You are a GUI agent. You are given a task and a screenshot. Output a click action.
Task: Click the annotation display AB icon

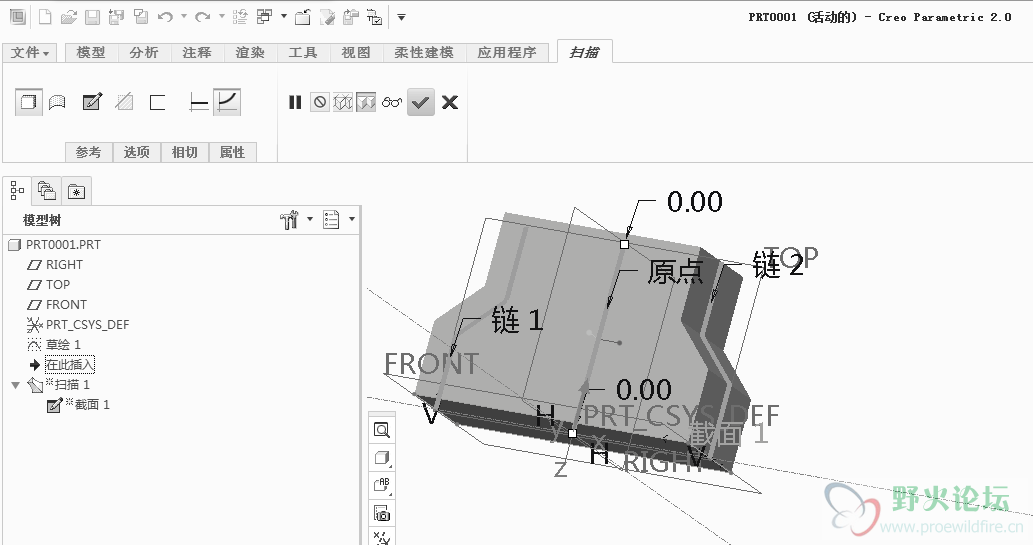point(381,486)
